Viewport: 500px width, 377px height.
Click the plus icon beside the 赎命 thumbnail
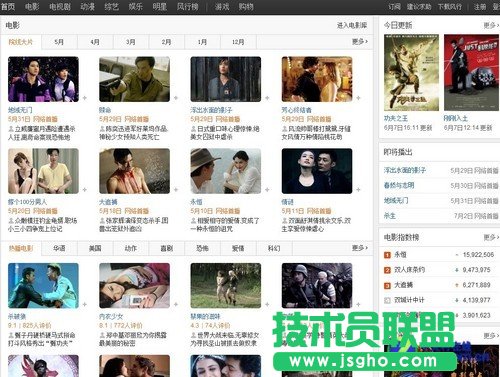[x=176, y=98]
